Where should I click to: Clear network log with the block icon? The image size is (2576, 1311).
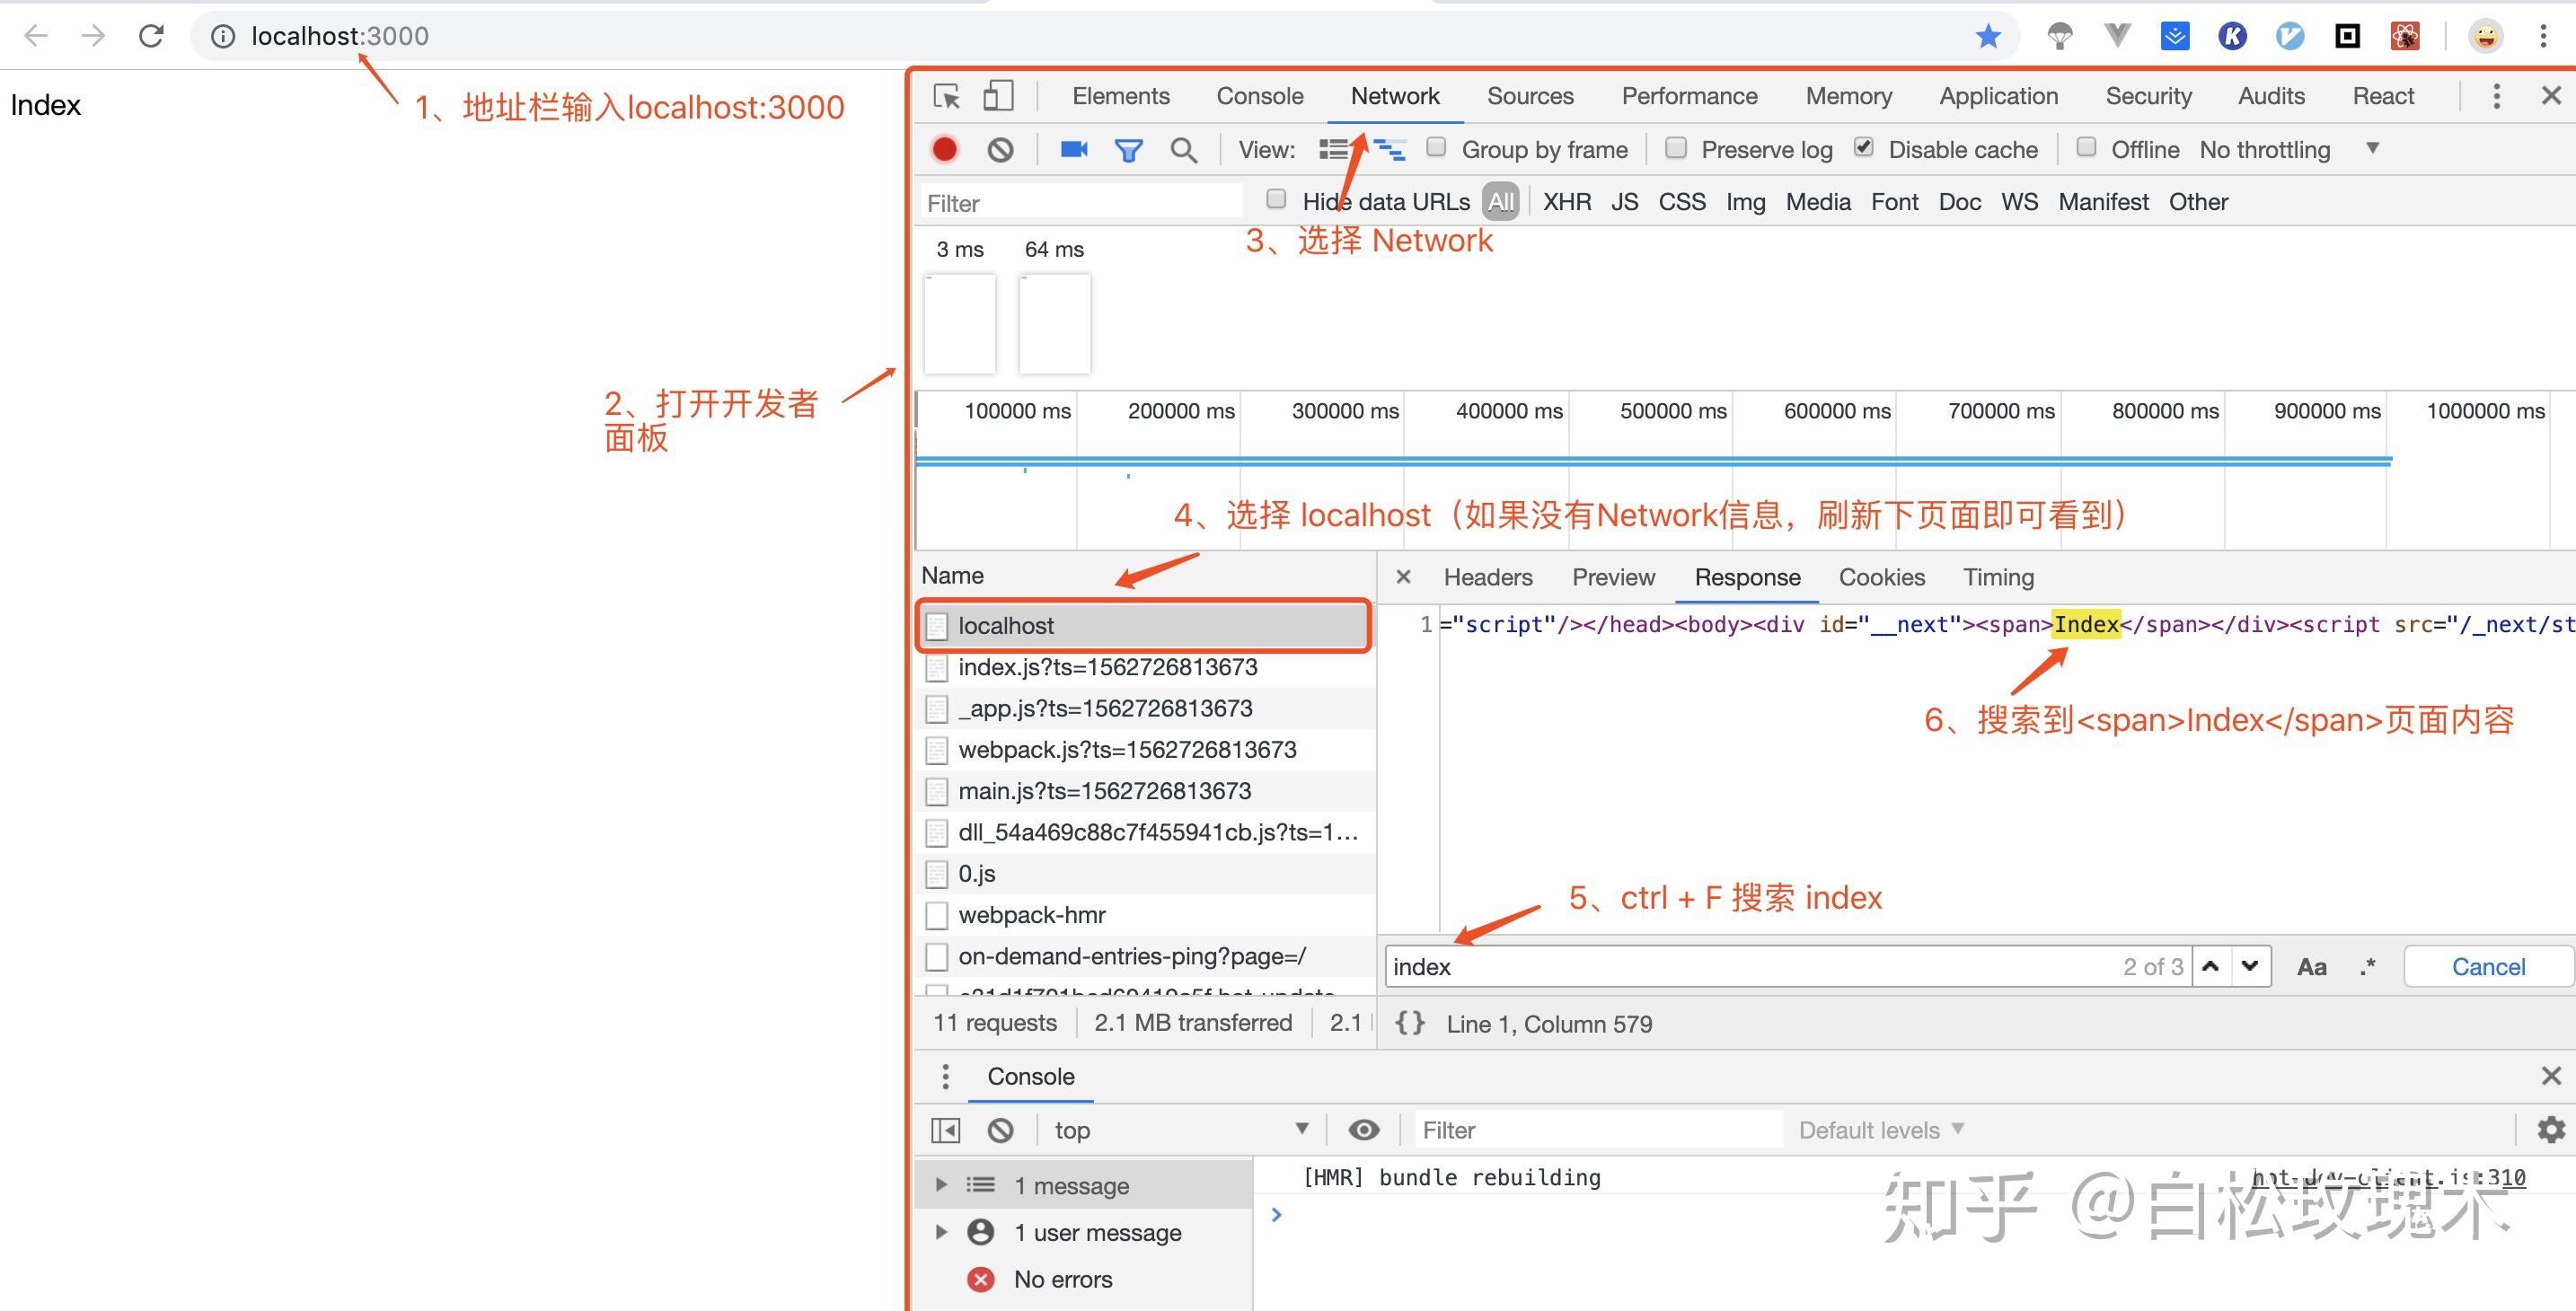pos(1001,149)
